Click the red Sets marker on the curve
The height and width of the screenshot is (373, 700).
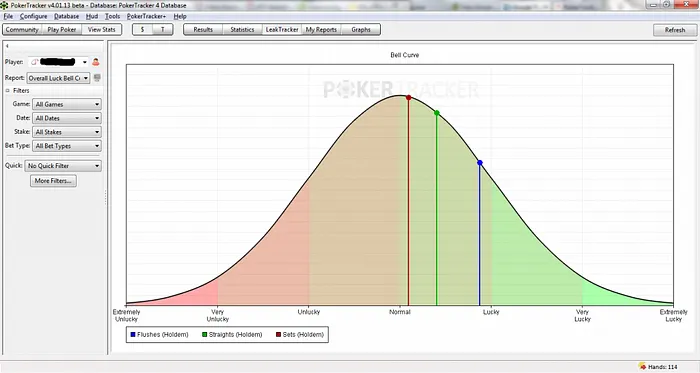(x=408, y=97)
